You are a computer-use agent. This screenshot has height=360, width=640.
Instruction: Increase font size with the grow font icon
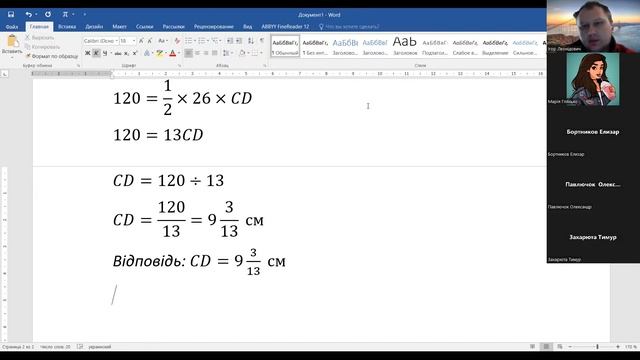click(141, 41)
